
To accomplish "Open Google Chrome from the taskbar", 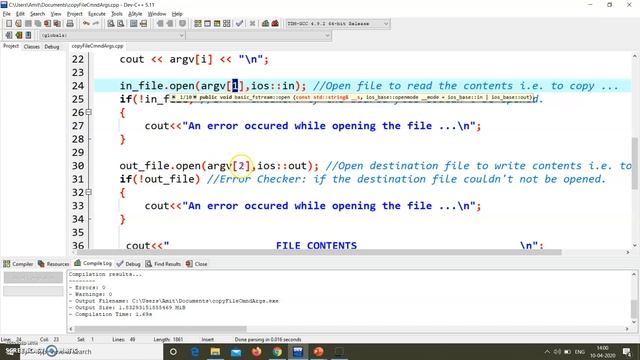I will click(277, 351).
